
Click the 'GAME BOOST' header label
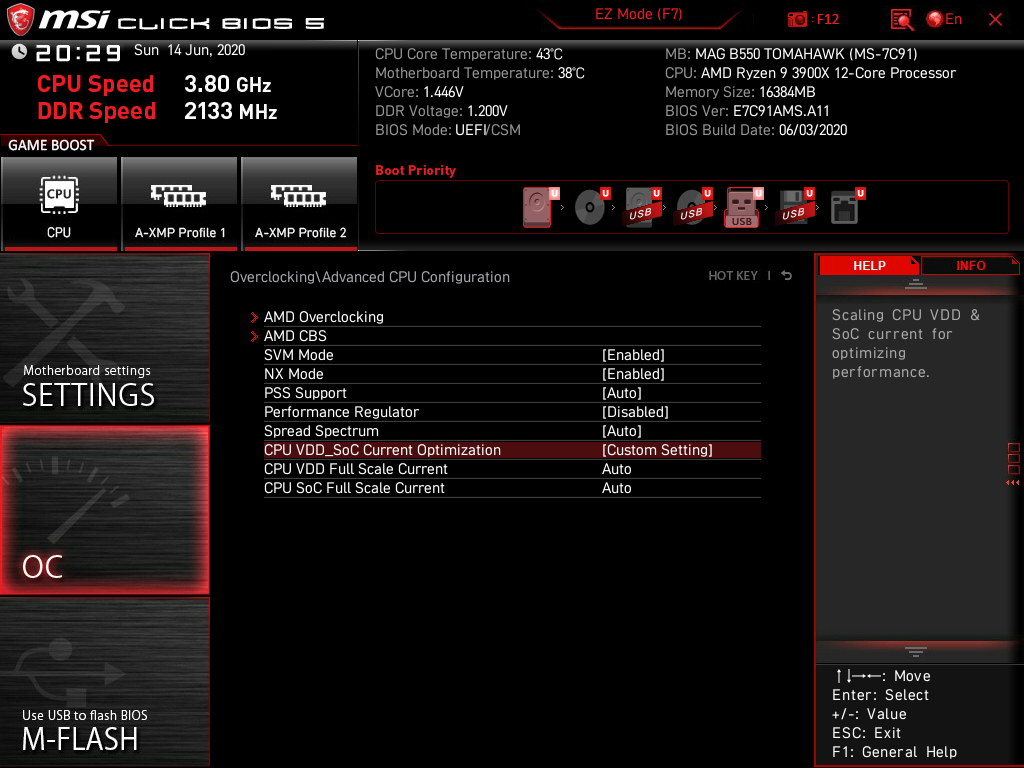pos(51,145)
